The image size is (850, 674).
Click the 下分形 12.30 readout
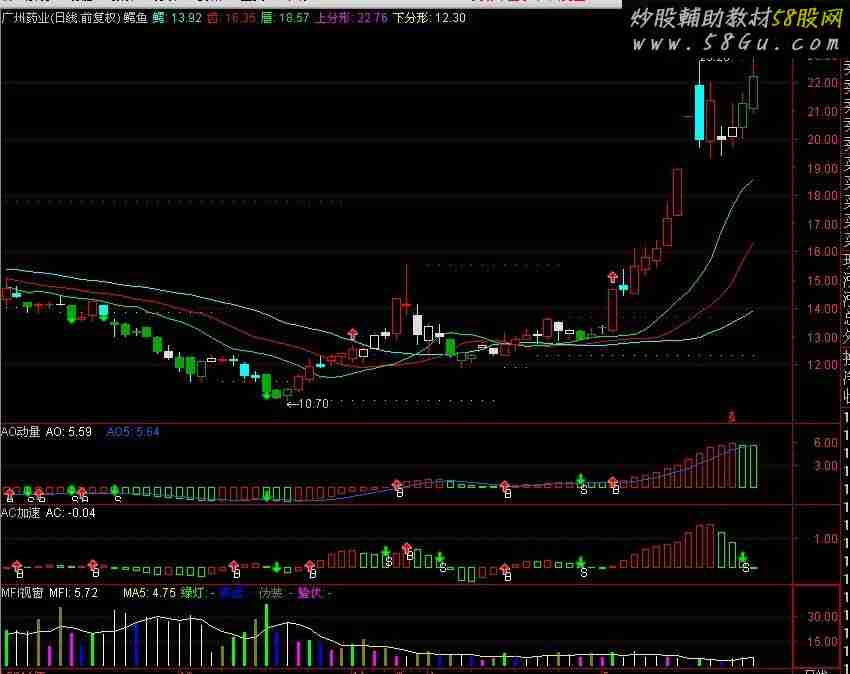429,18
